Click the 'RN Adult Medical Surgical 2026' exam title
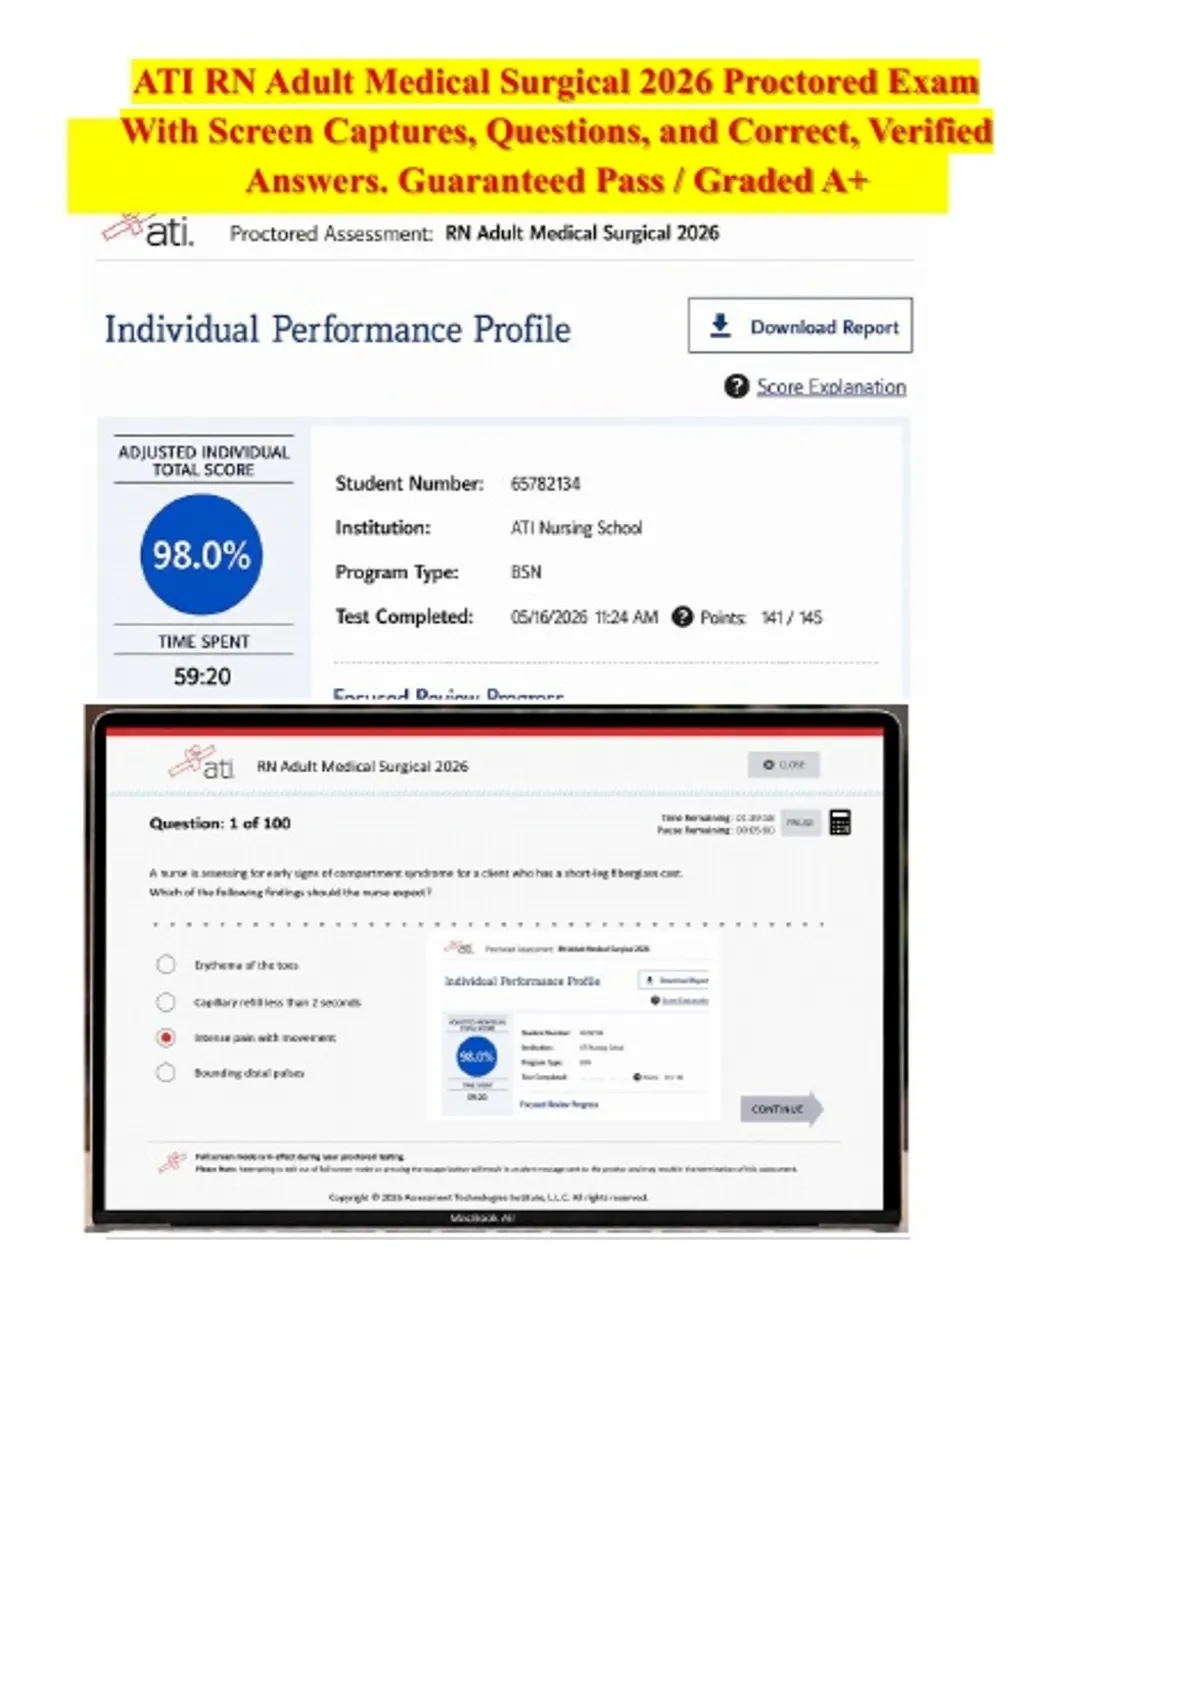Viewport: 1200px width, 1700px height. click(x=362, y=766)
